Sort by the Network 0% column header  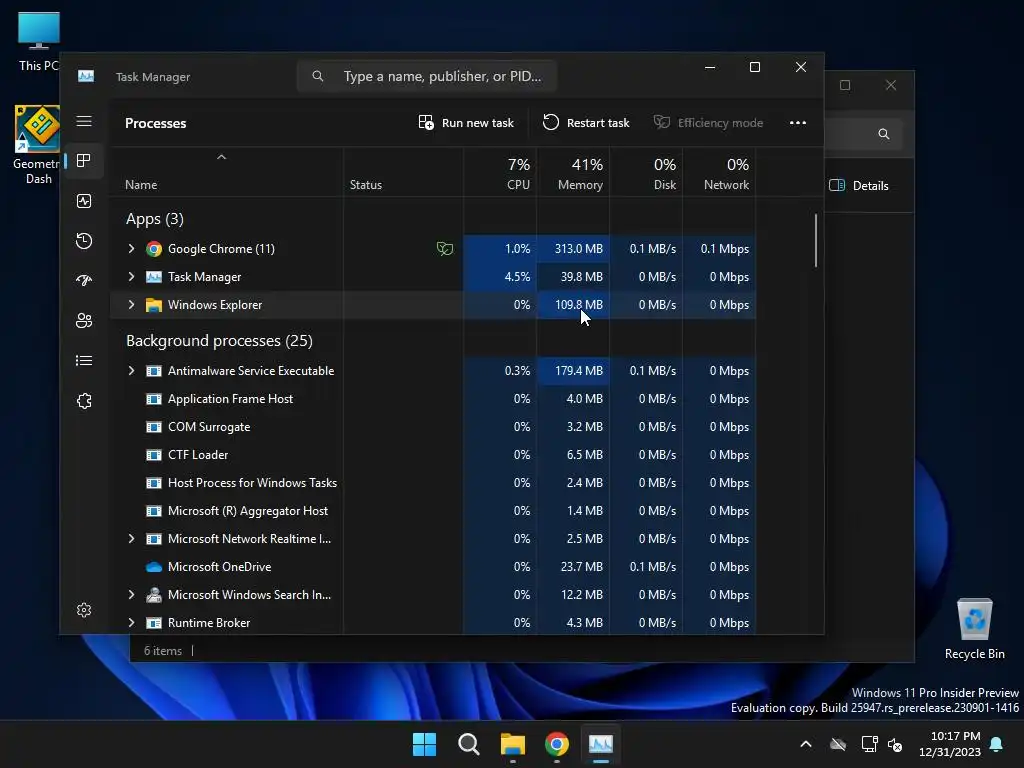pyautogui.click(x=719, y=173)
